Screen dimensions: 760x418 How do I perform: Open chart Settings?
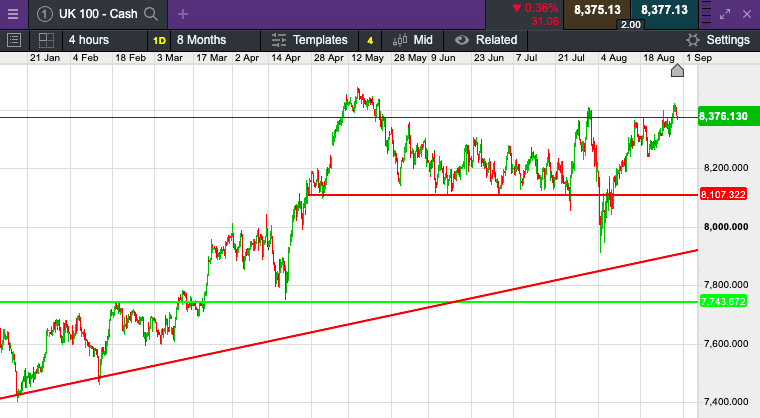pos(718,40)
